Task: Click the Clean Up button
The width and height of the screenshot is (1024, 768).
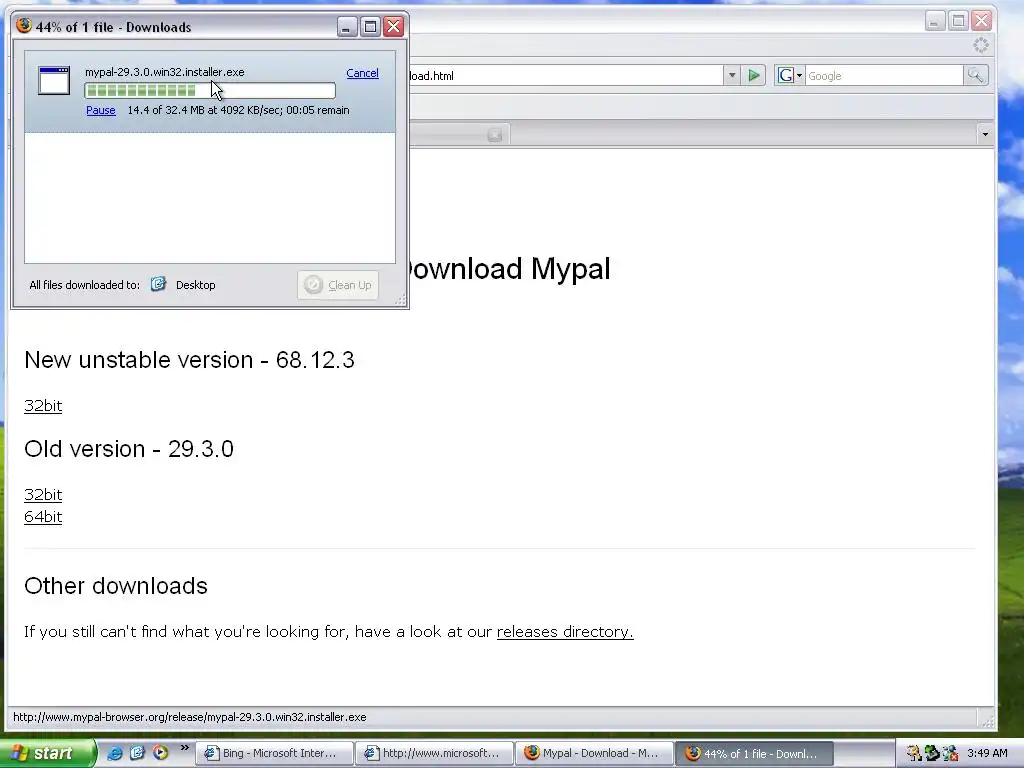Action: click(338, 285)
